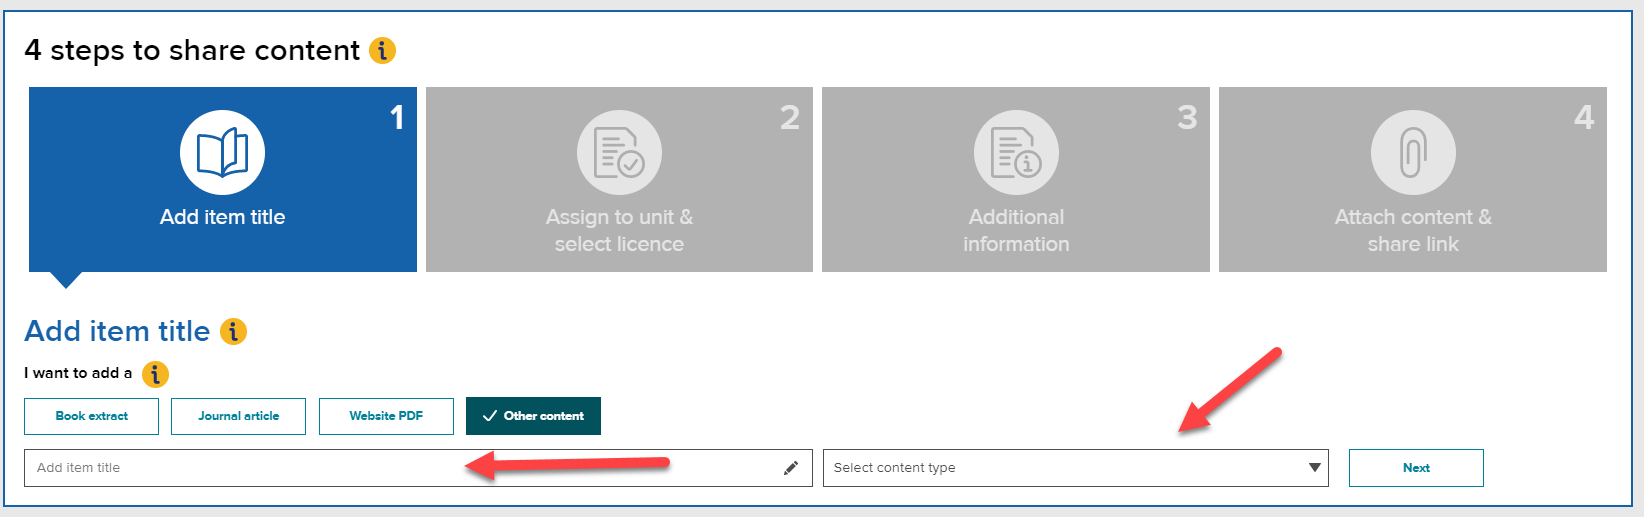Image resolution: width=1644 pixels, height=517 pixels.
Task: Choose the 'Website PDF' content option
Action: [x=386, y=416]
